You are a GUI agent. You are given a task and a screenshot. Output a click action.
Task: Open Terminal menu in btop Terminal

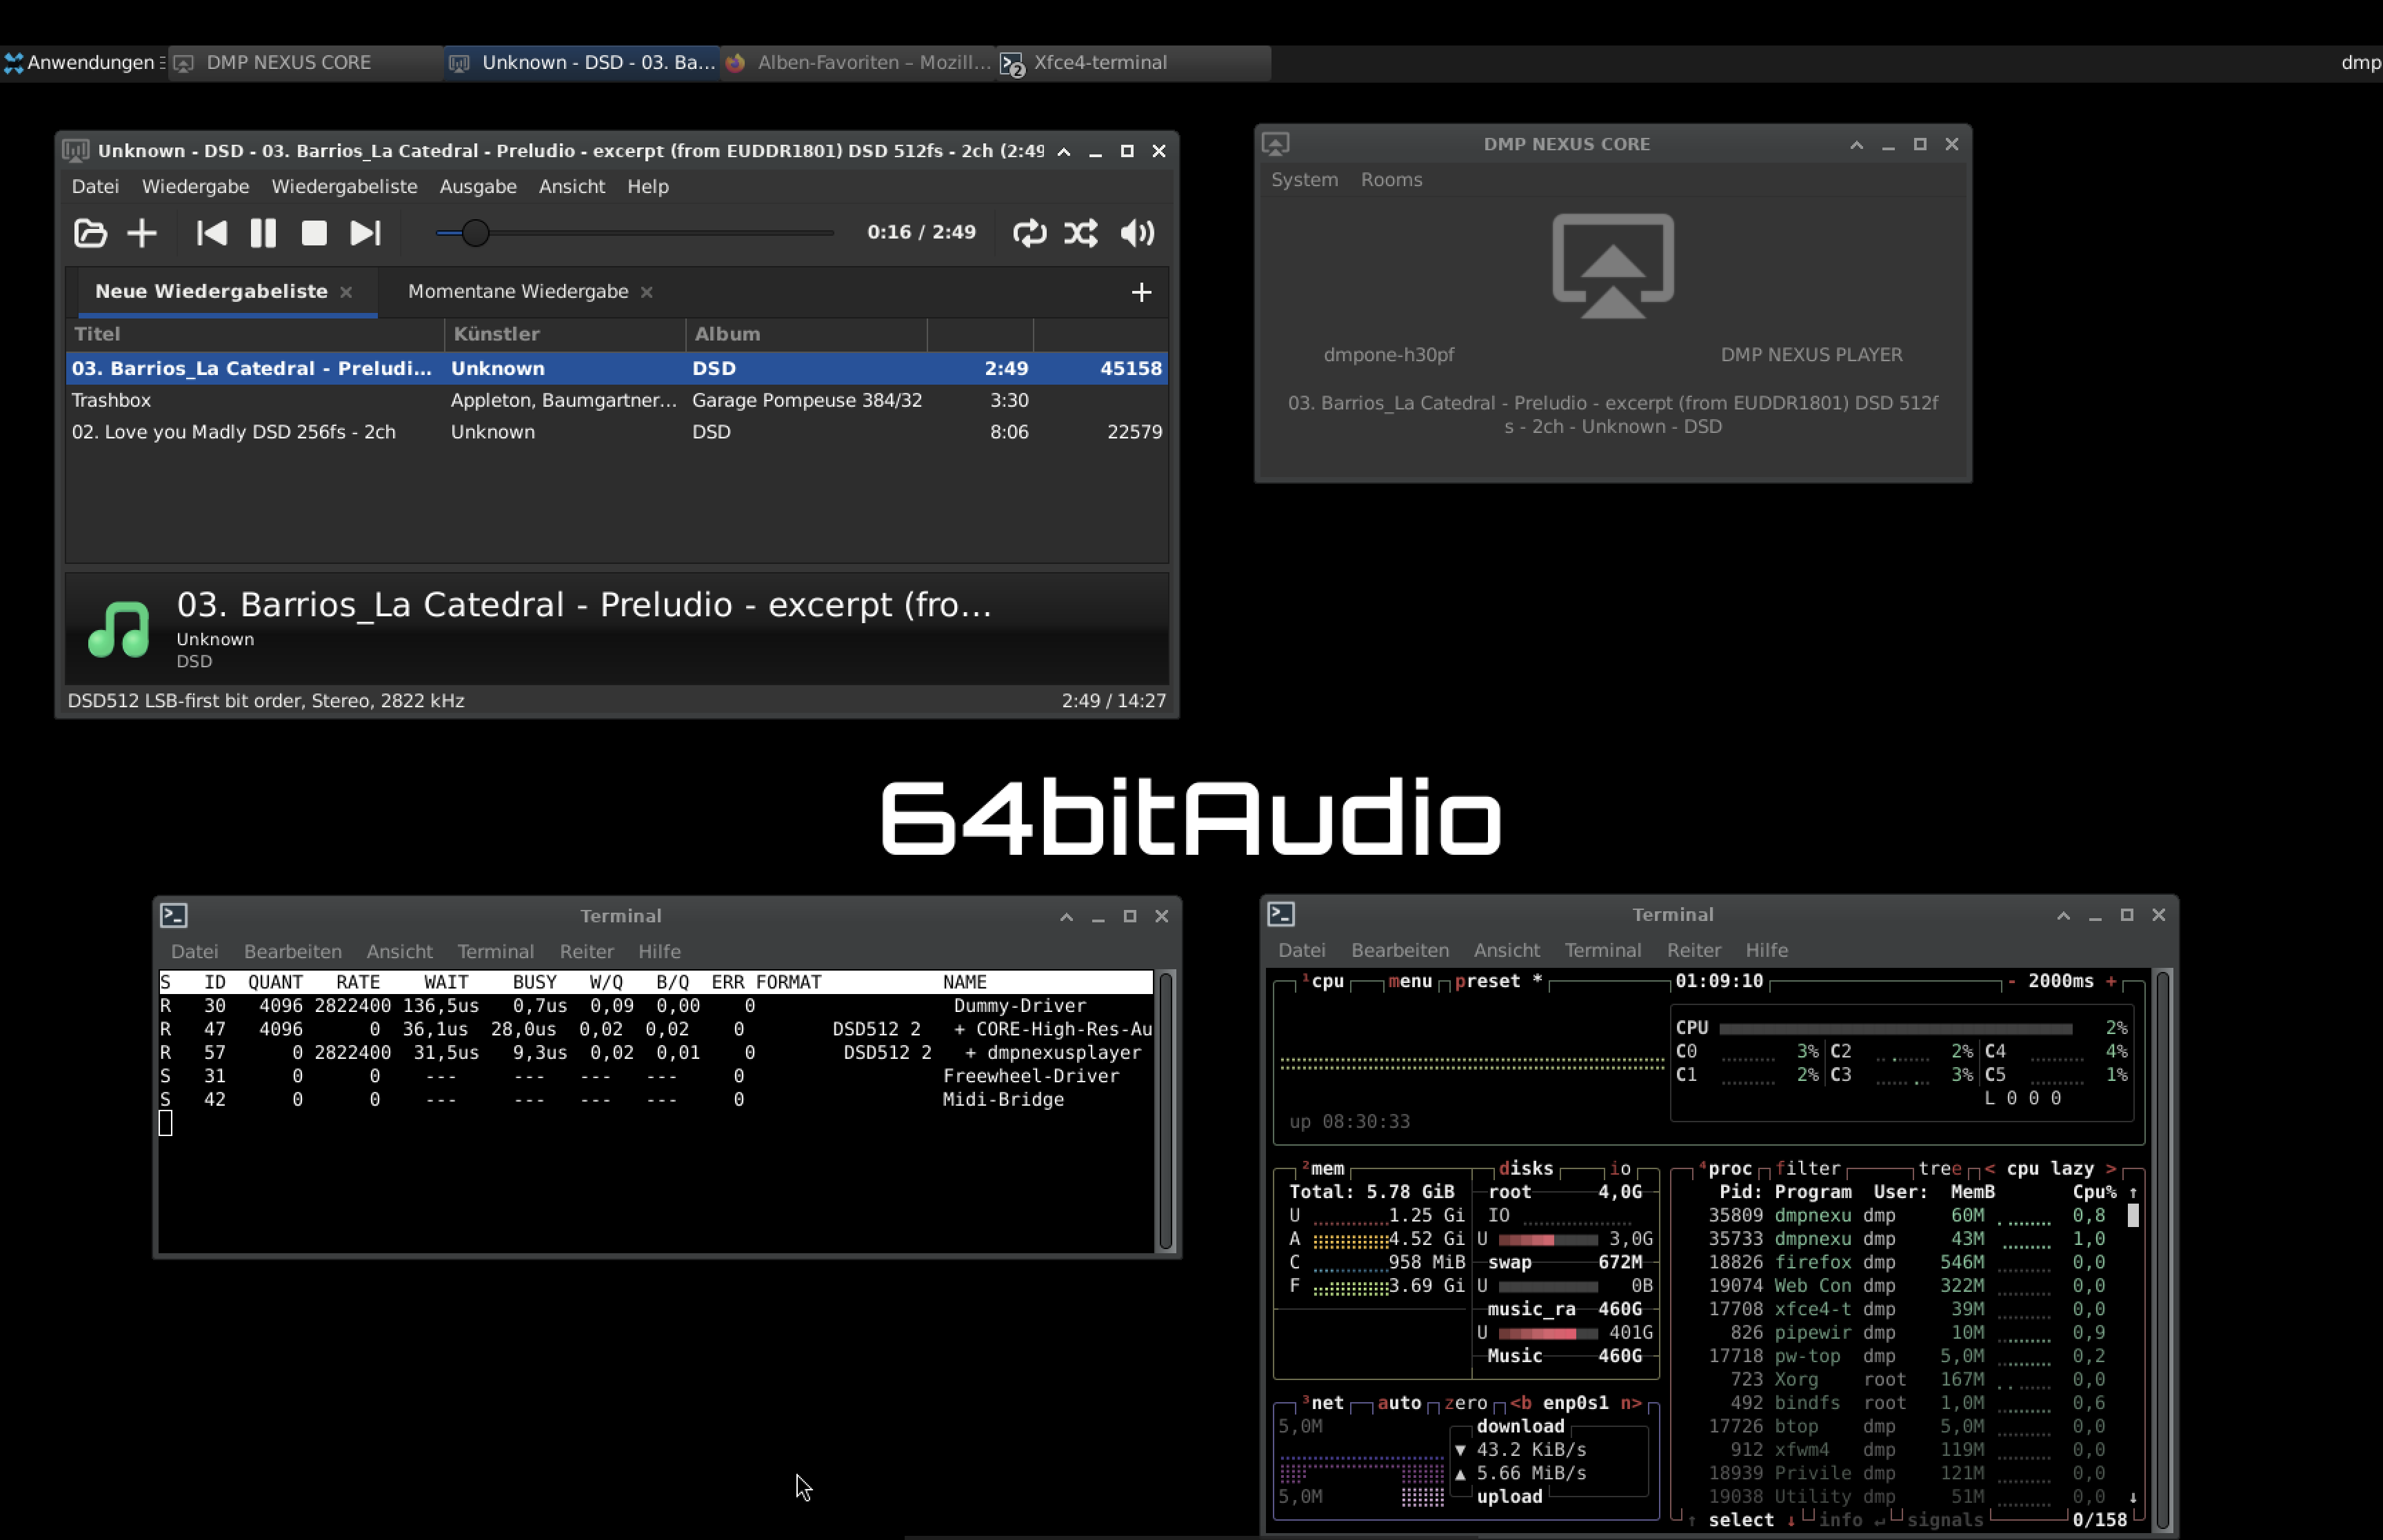pyautogui.click(x=1602, y=950)
